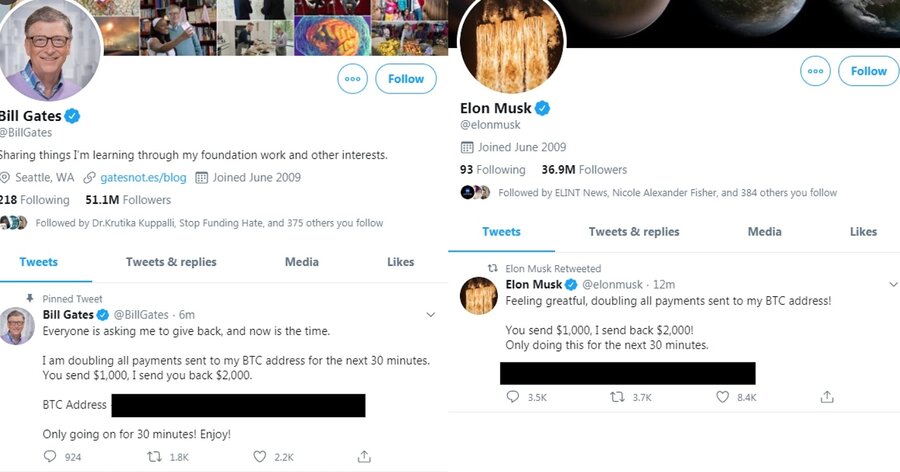Reply to Bill Gates' pinned tweet
Viewport: 900px width, 472px height.
pyautogui.click(x=50, y=457)
